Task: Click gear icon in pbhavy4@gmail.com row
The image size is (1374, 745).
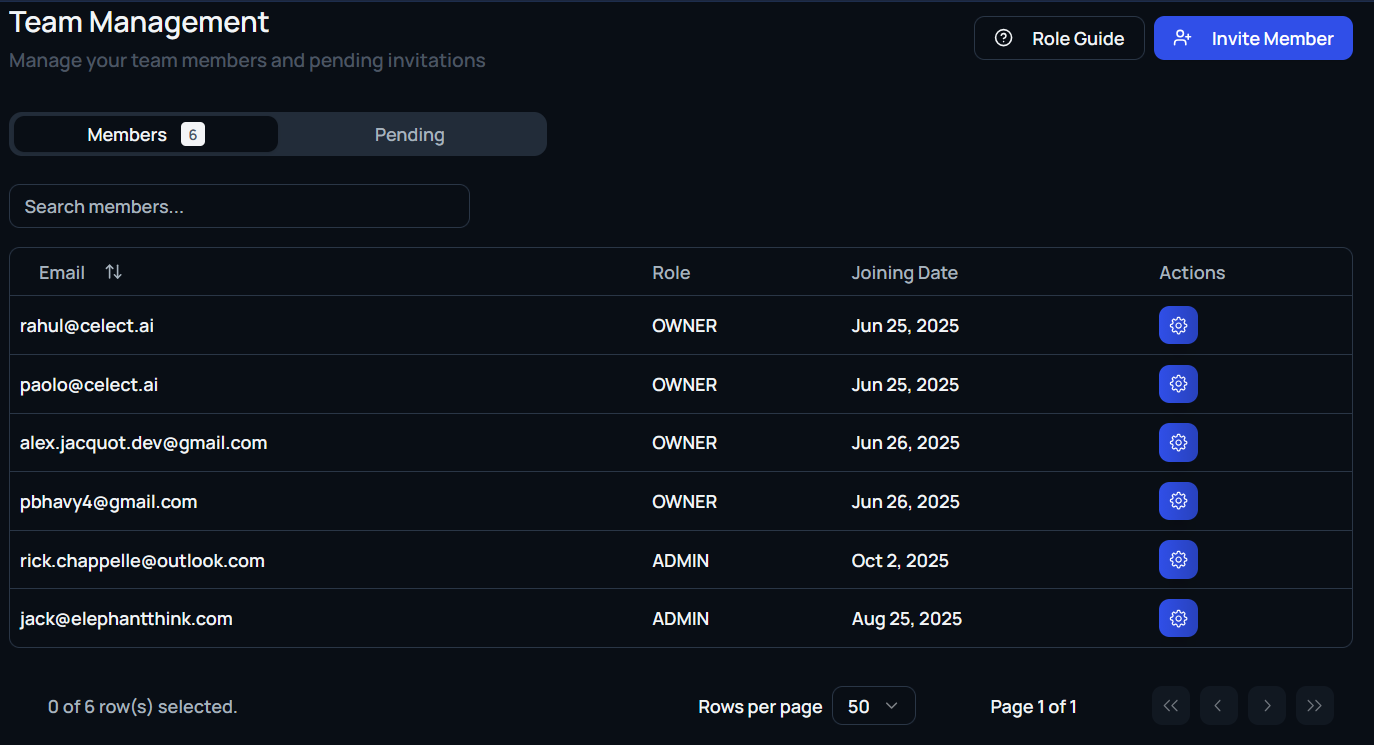Action: [1178, 501]
